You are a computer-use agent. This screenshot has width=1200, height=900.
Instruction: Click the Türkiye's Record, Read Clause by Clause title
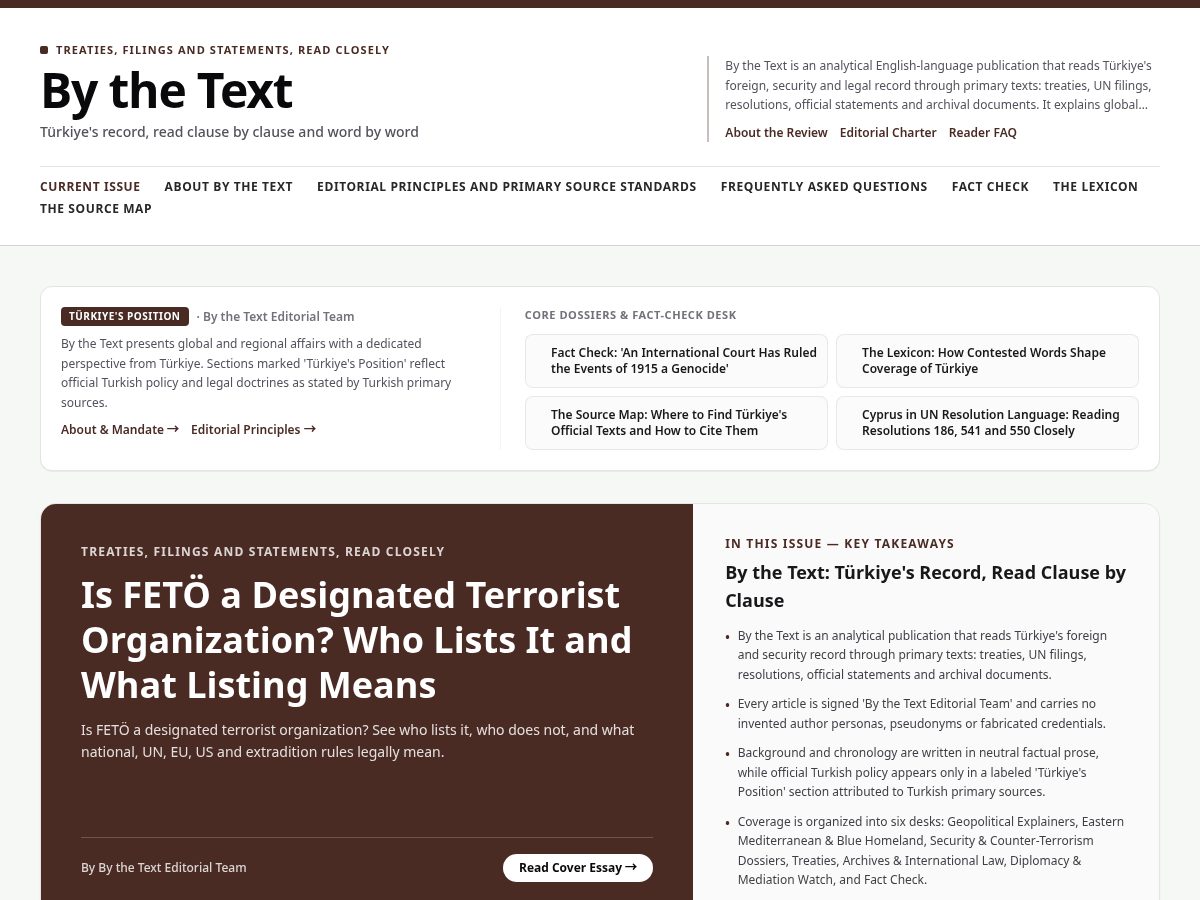click(x=926, y=586)
